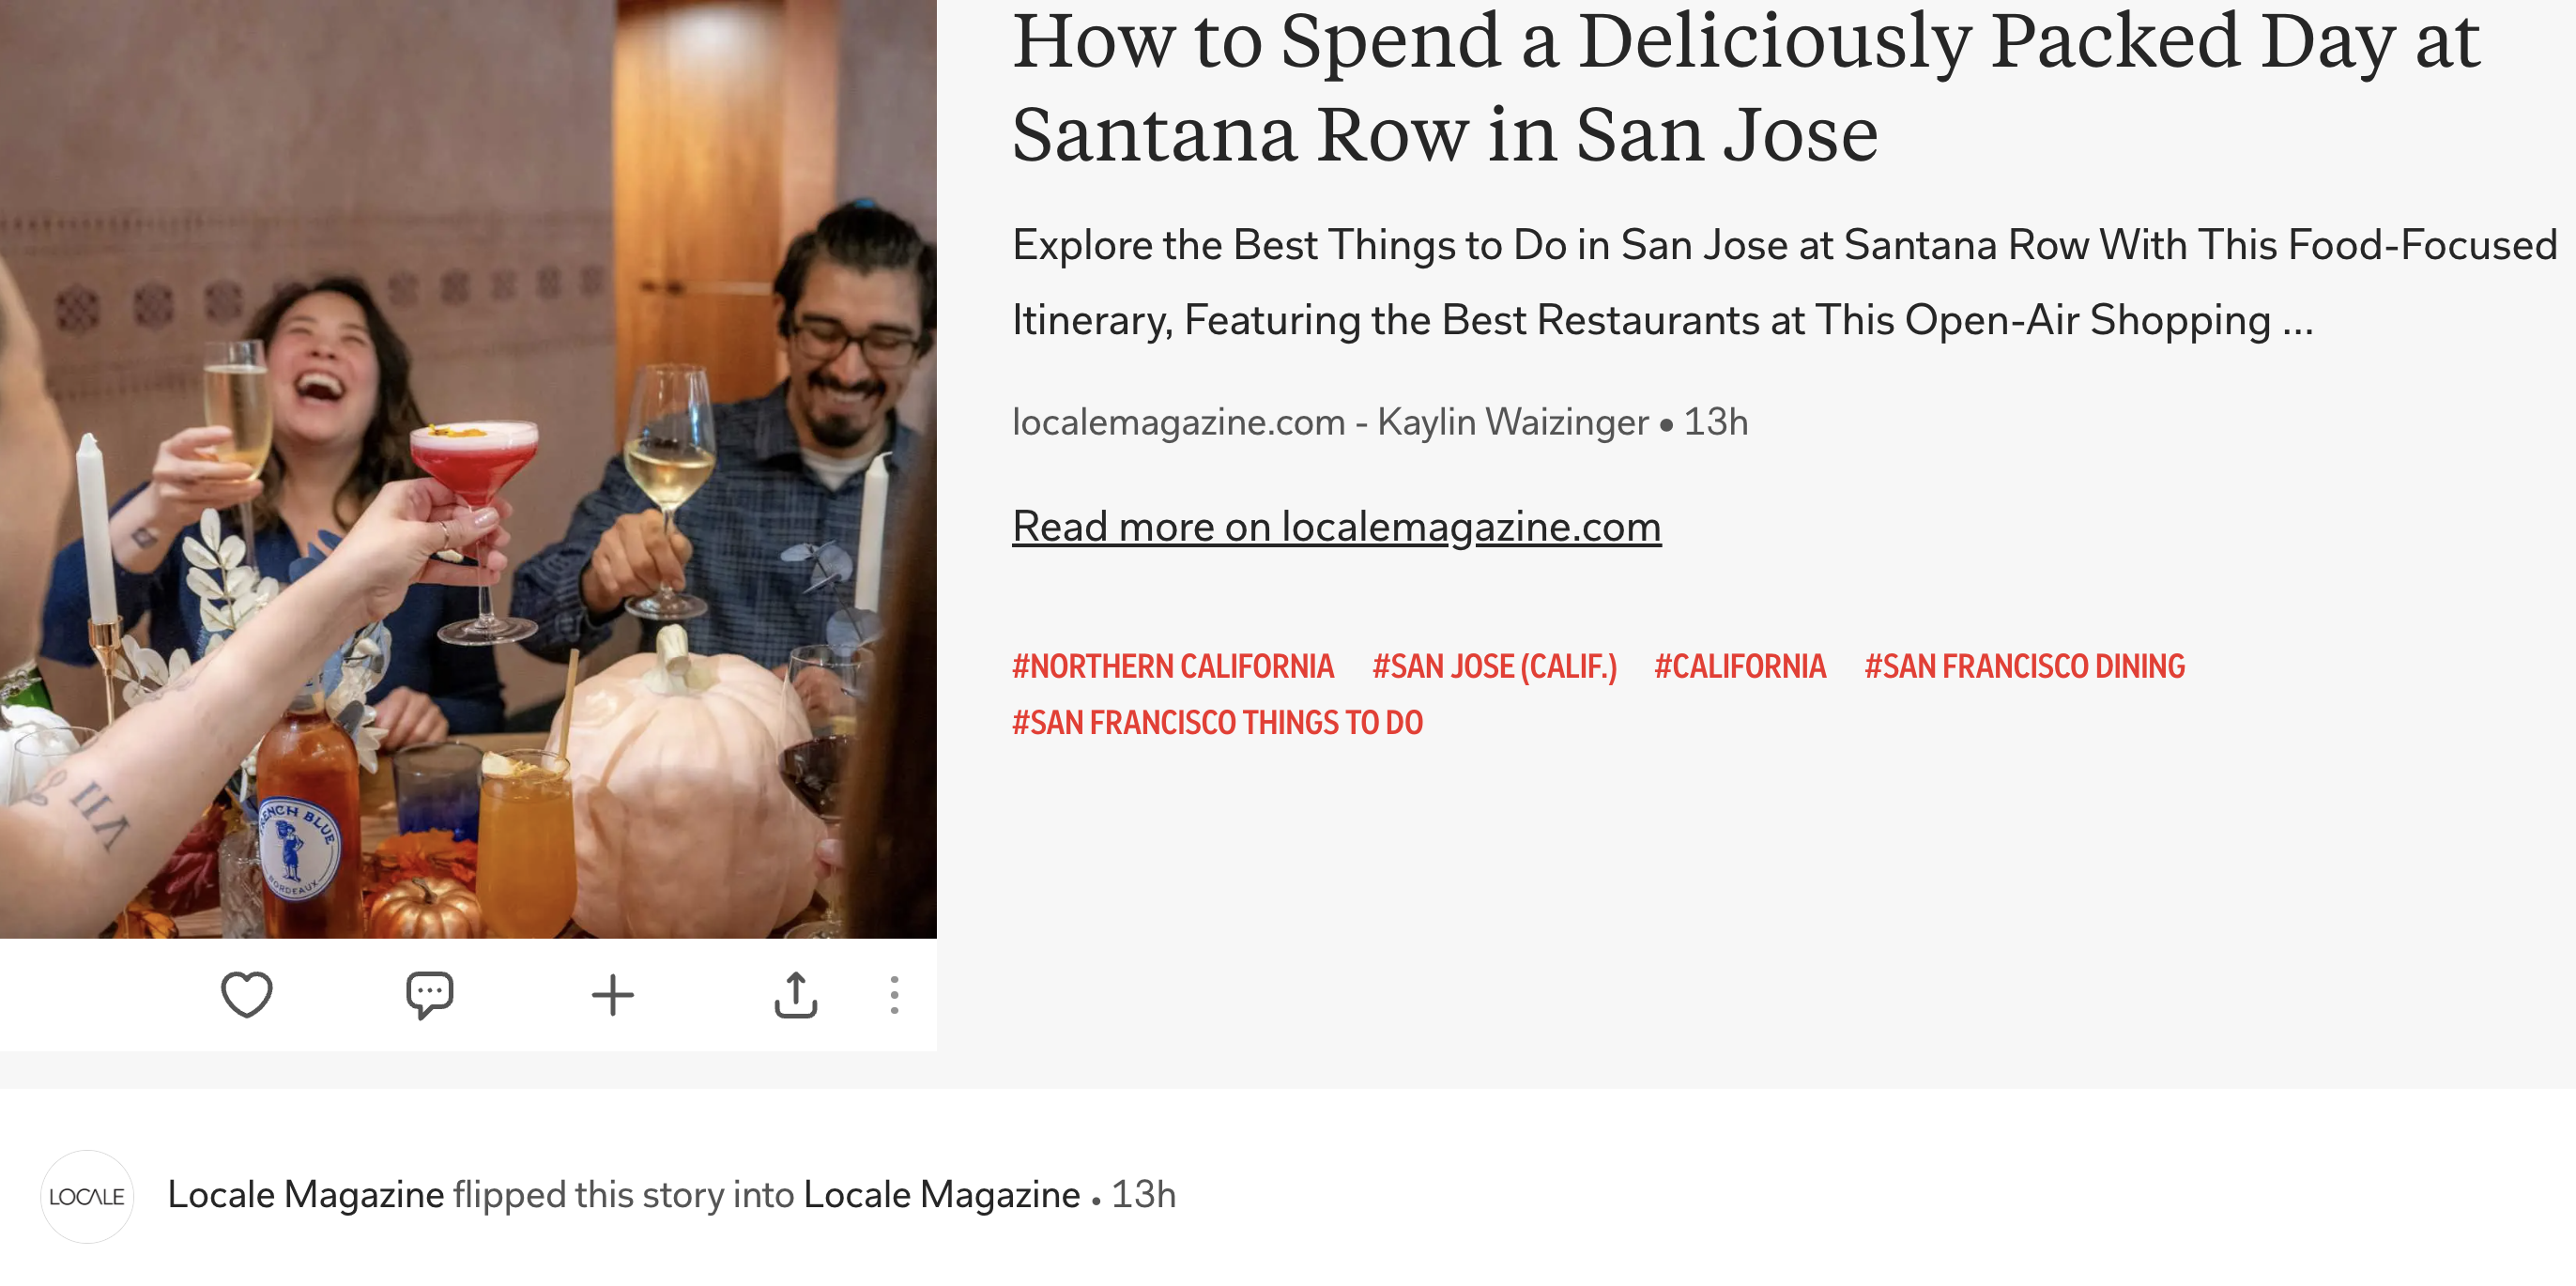The image size is (2576, 1286).
Task: Select the #NORTHERN CALIFORNIA hashtag
Action: tap(1173, 666)
